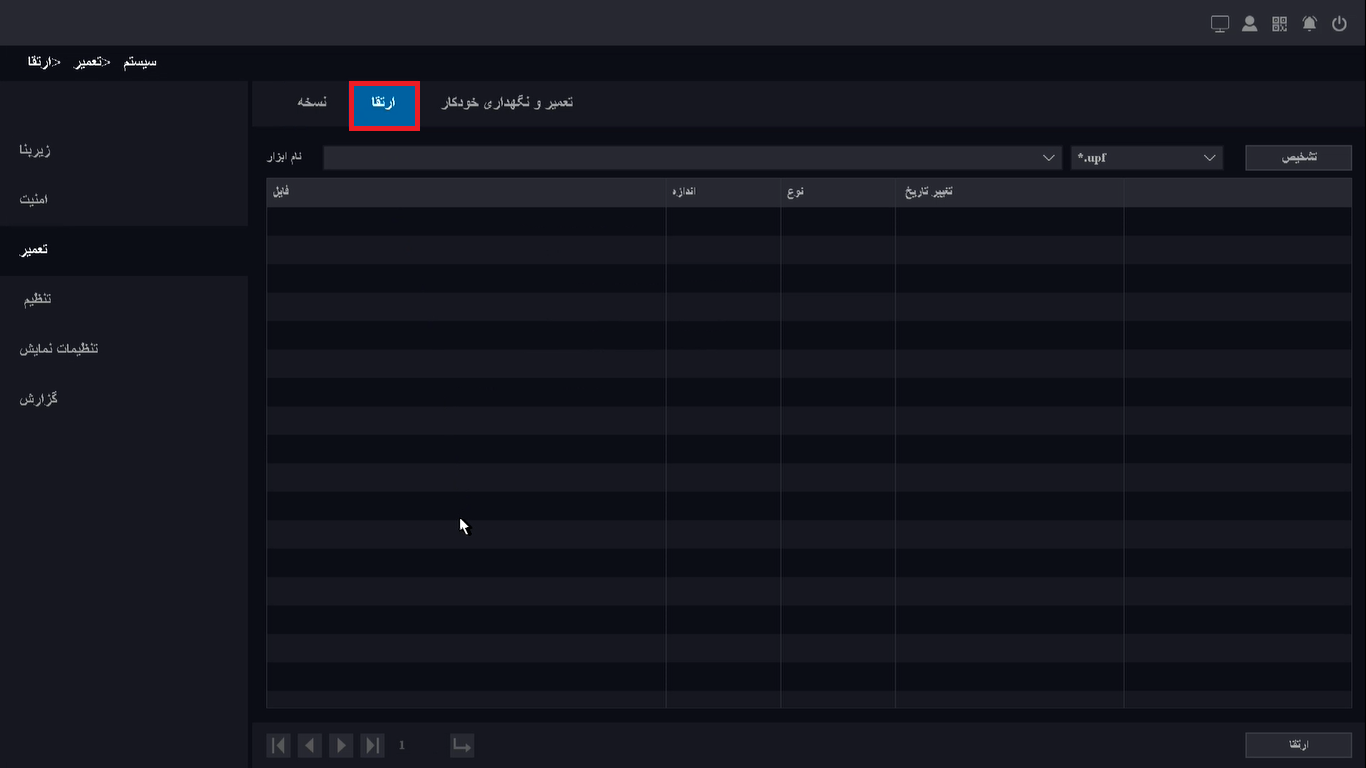The image size is (1366, 768).
Task: Go to first page in pagination
Action: (x=279, y=745)
